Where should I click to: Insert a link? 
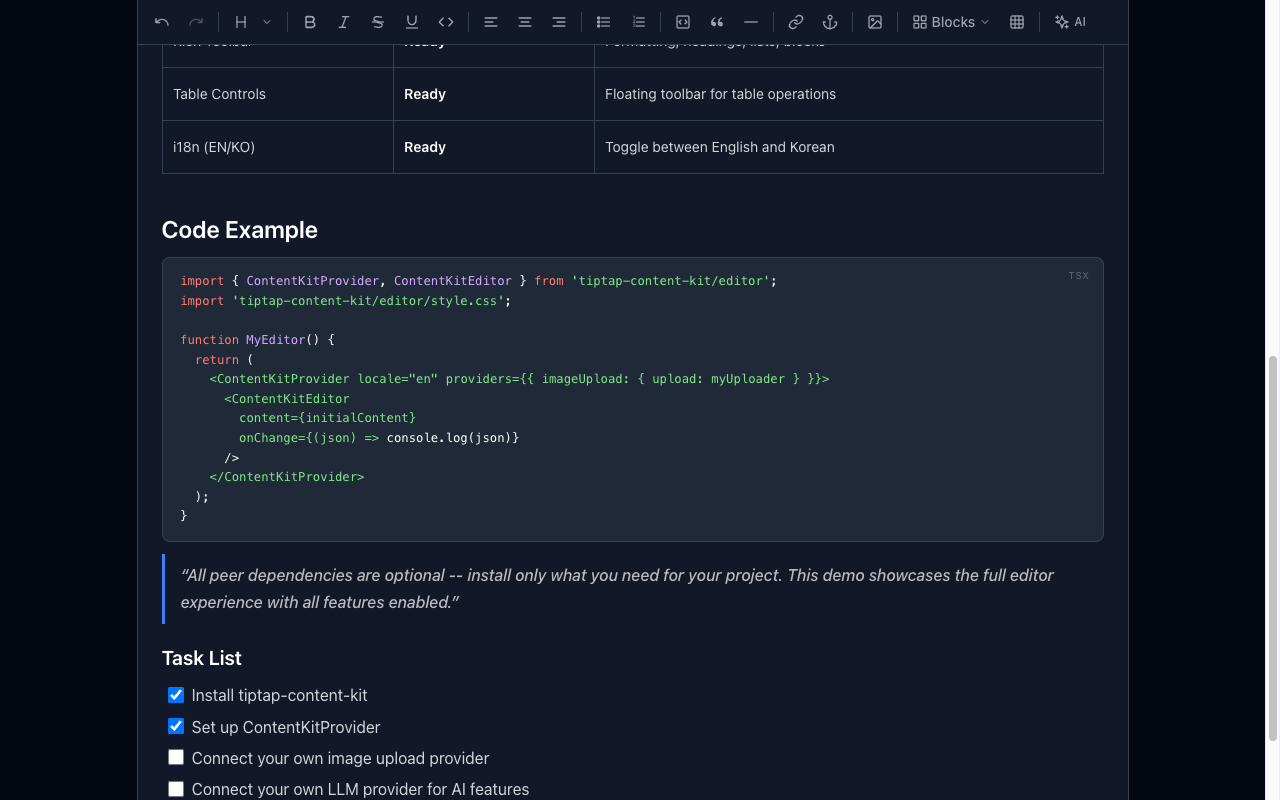tap(796, 22)
